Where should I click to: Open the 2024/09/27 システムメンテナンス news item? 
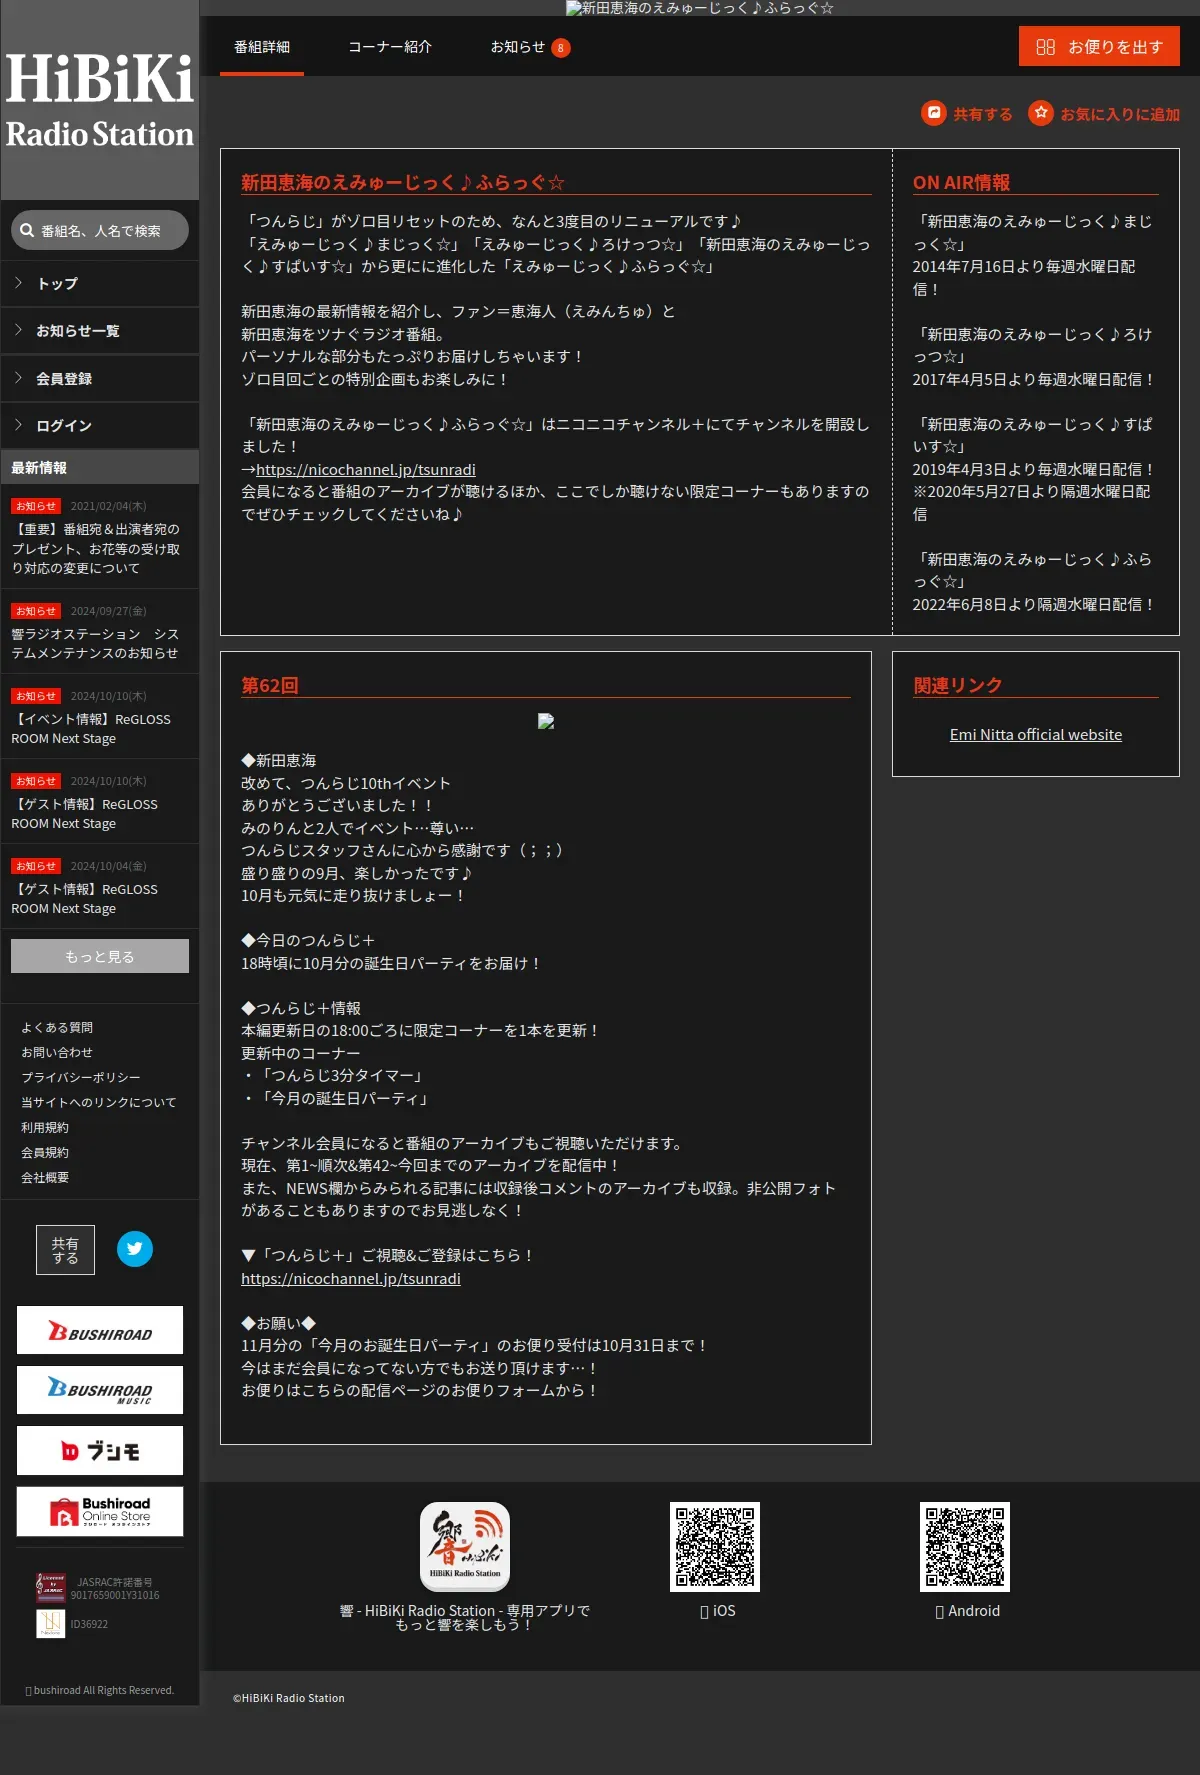[100, 632]
